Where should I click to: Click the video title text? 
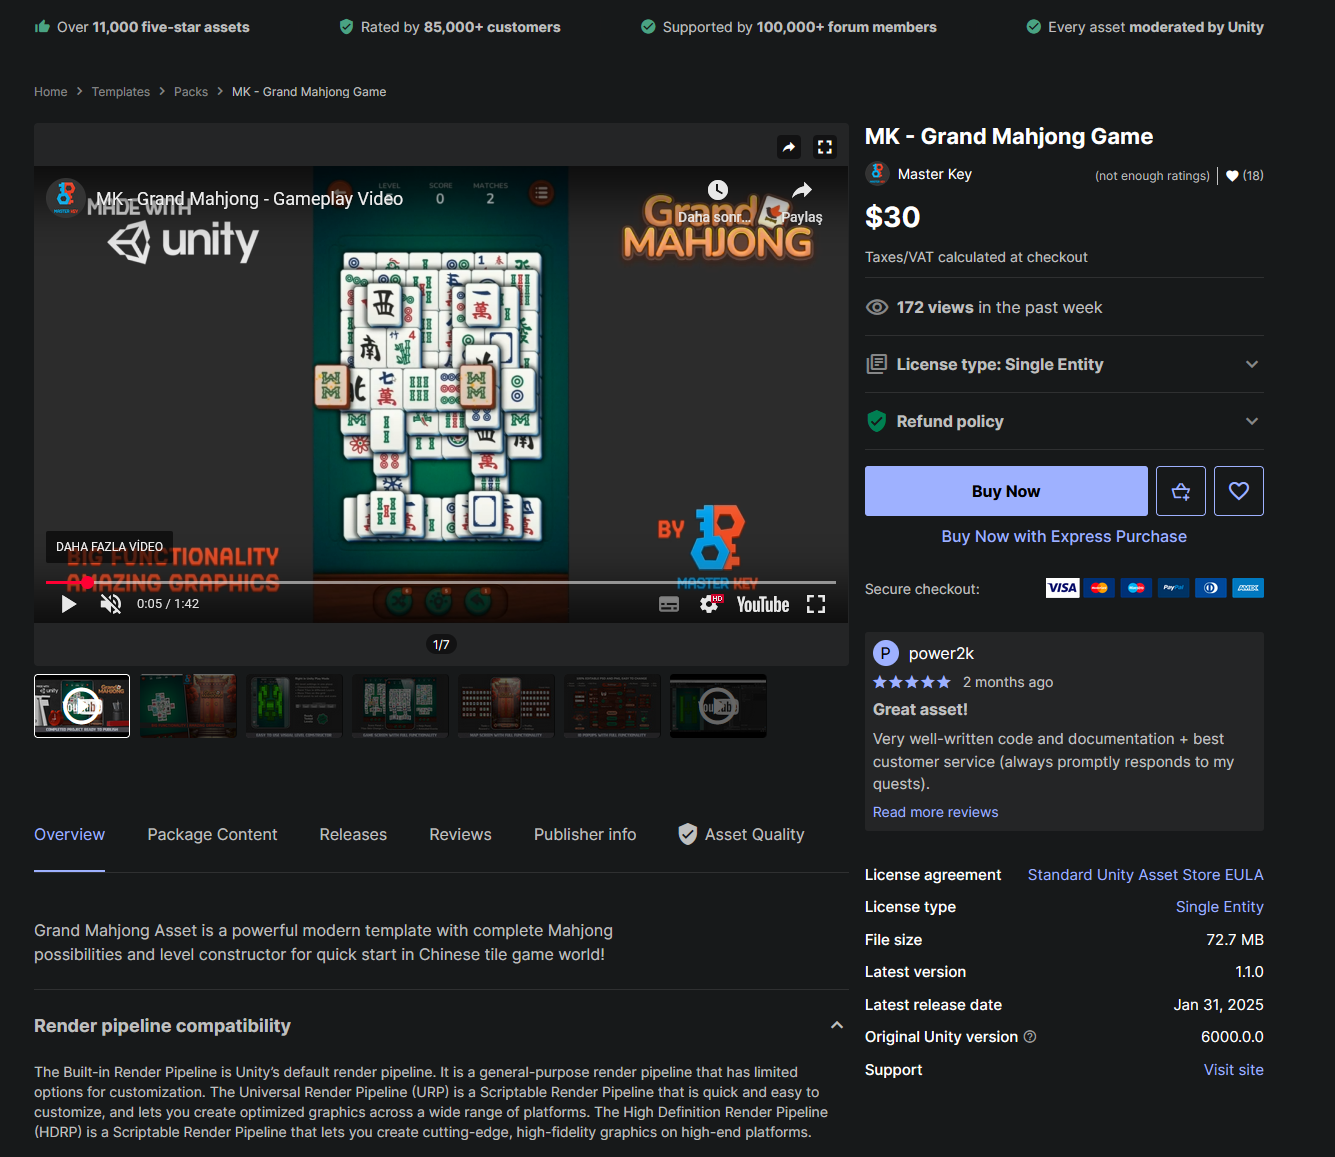(x=250, y=199)
